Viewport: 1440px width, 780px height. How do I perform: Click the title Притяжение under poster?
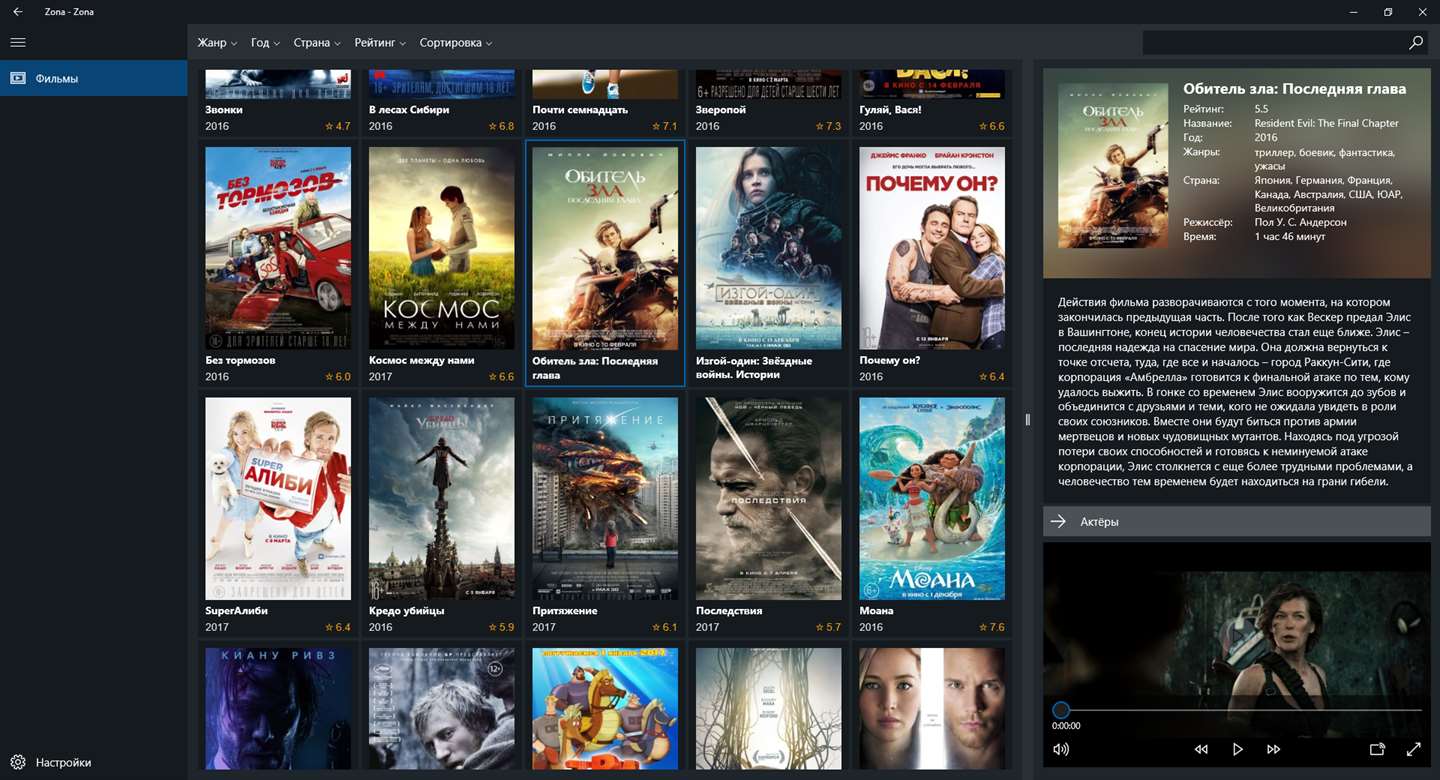tap(565, 611)
